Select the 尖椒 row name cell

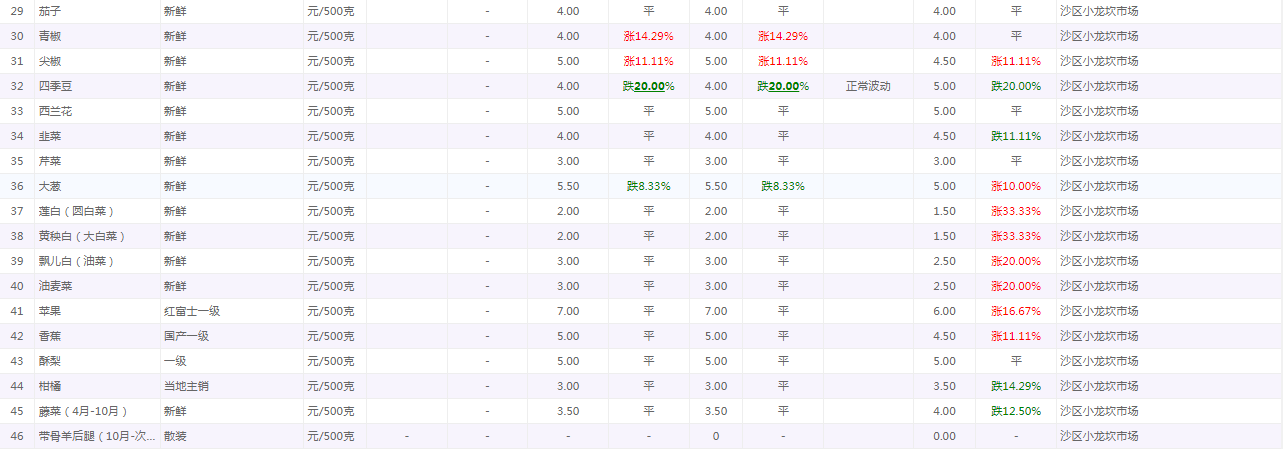(x=51, y=61)
